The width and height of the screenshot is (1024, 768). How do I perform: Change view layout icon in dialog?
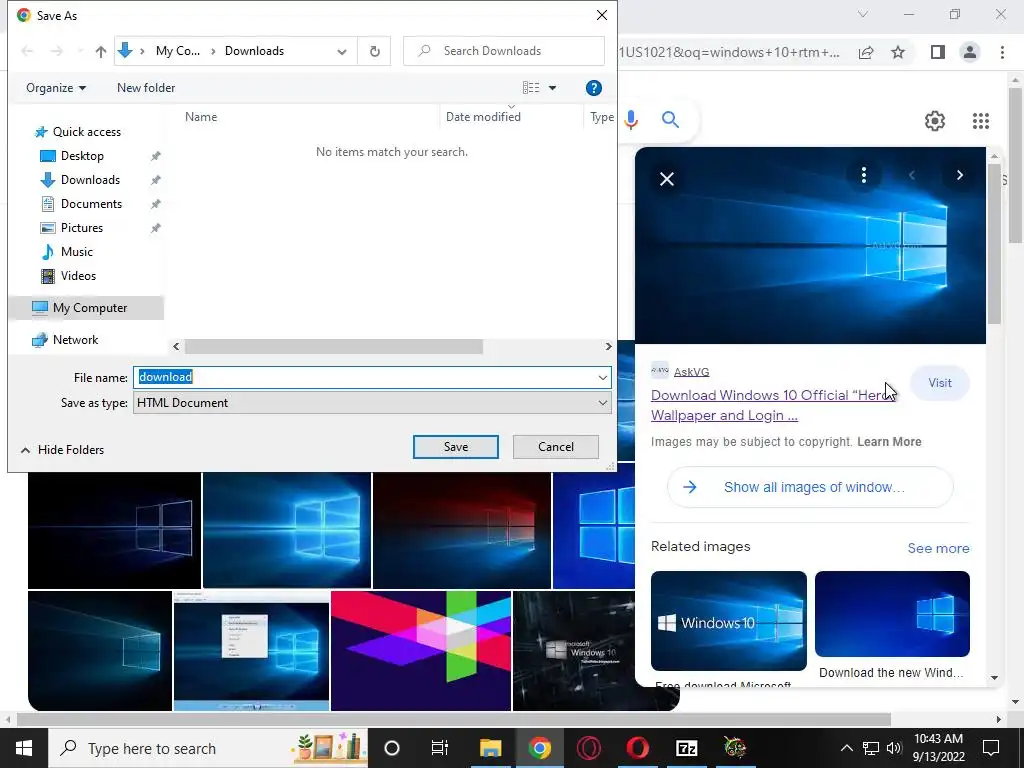(x=531, y=88)
